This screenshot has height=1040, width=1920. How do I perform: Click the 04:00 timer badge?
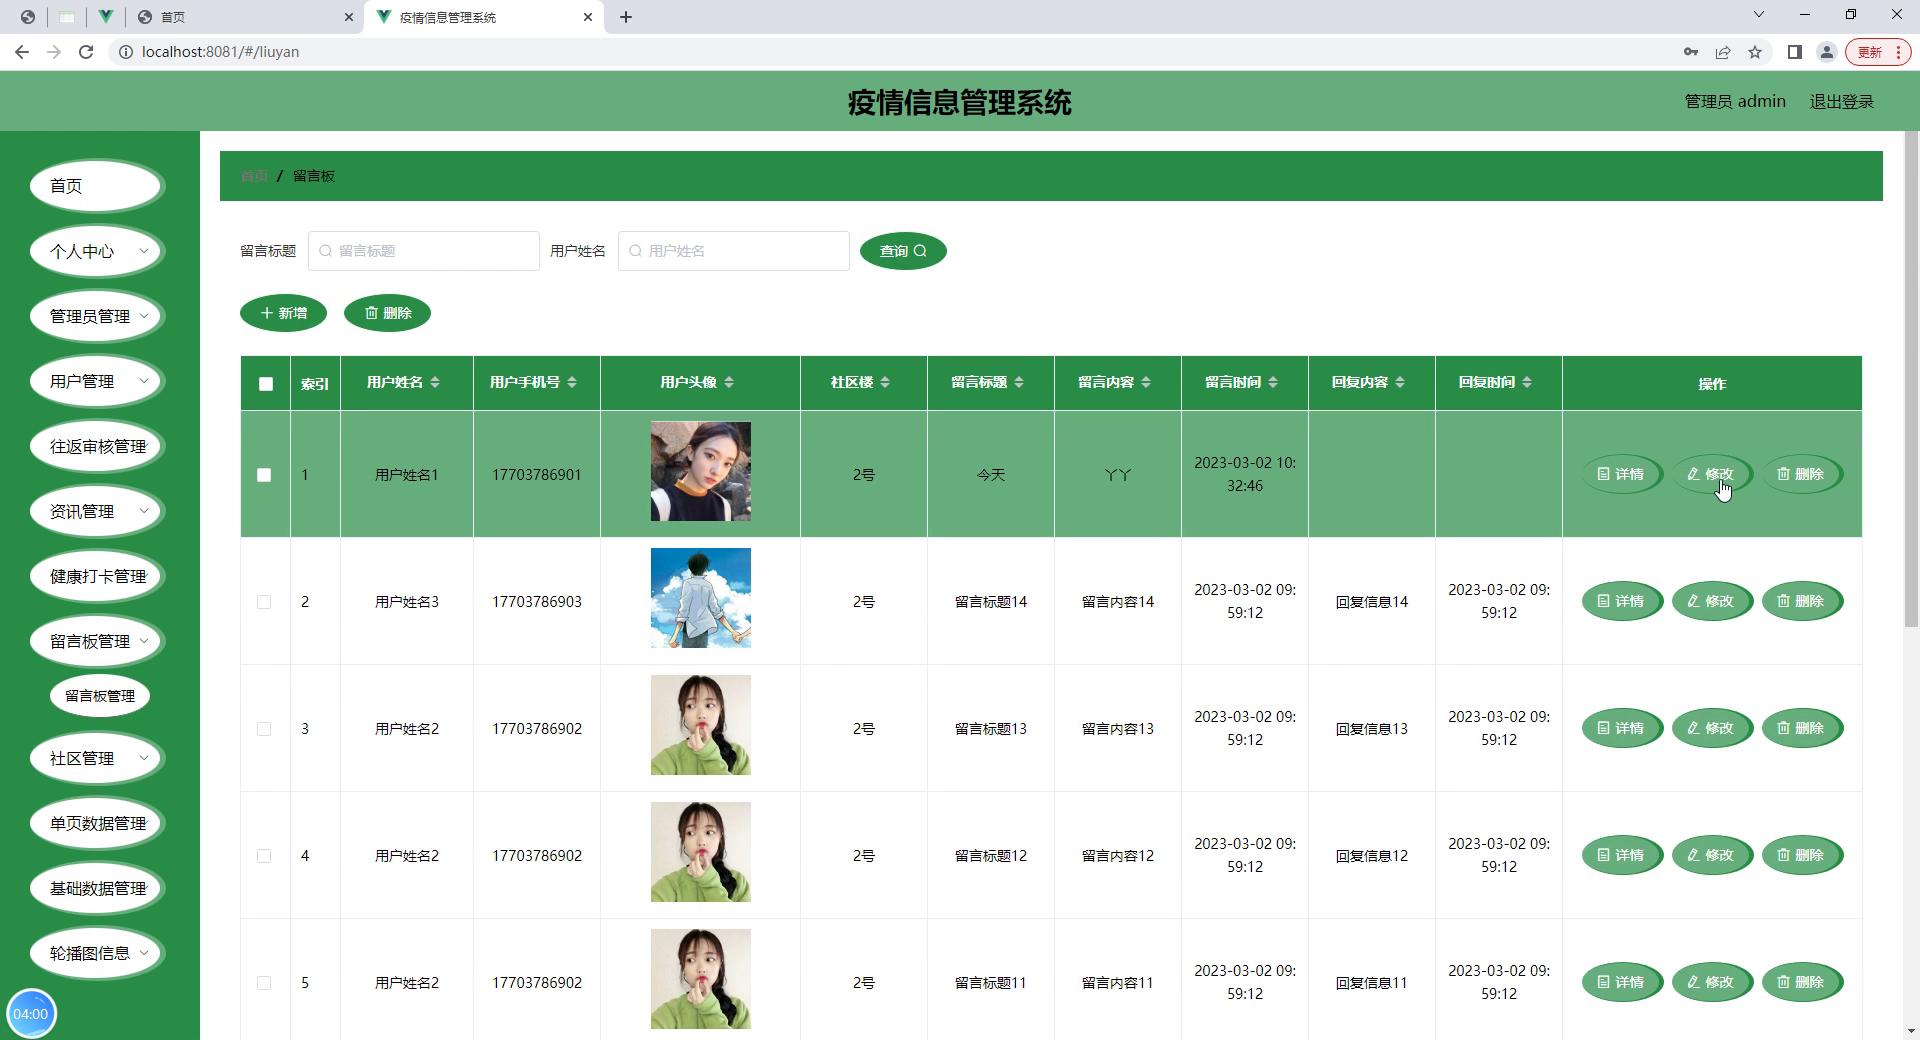click(x=31, y=1013)
